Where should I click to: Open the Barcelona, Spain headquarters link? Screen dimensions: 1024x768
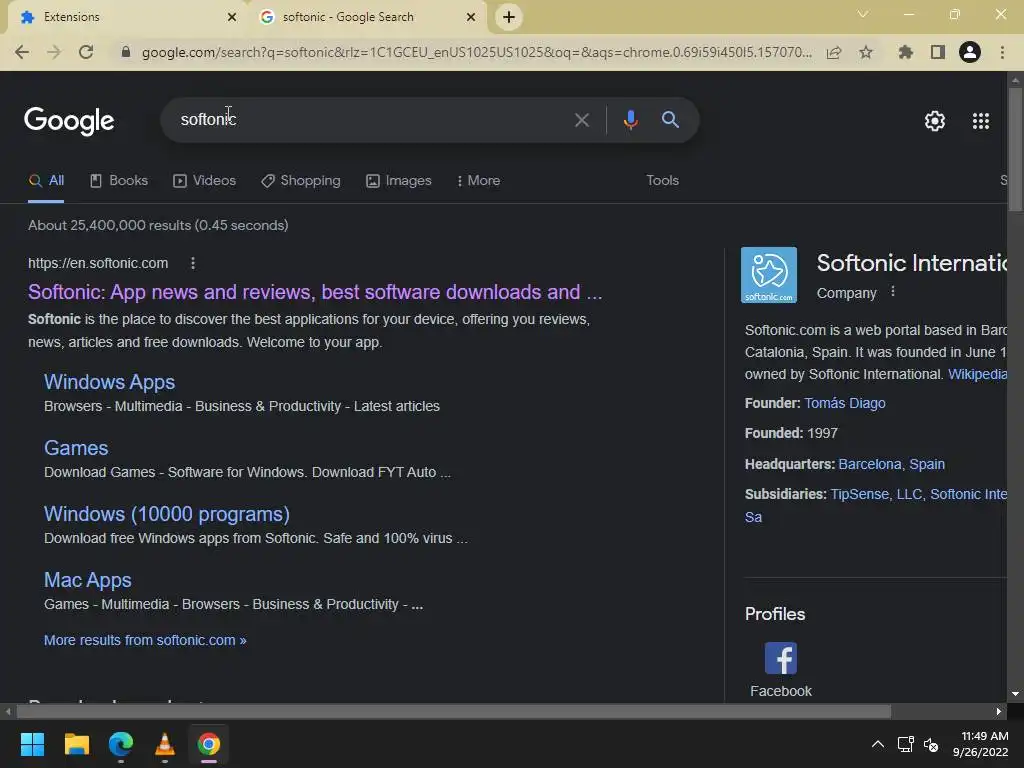click(891, 464)
